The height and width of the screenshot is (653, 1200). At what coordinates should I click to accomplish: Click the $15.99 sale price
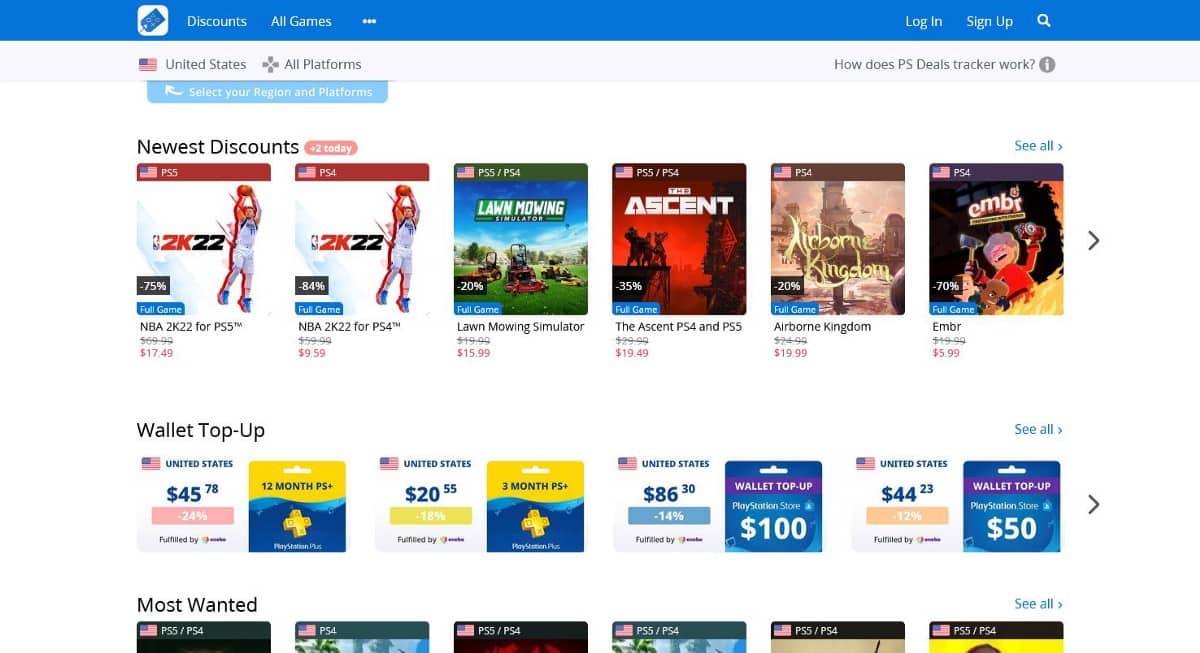[x=473, y=353]
